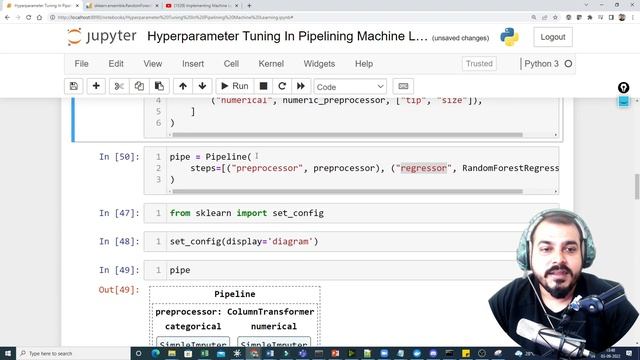Expand the categorical branch label

(x=193, y=327)
